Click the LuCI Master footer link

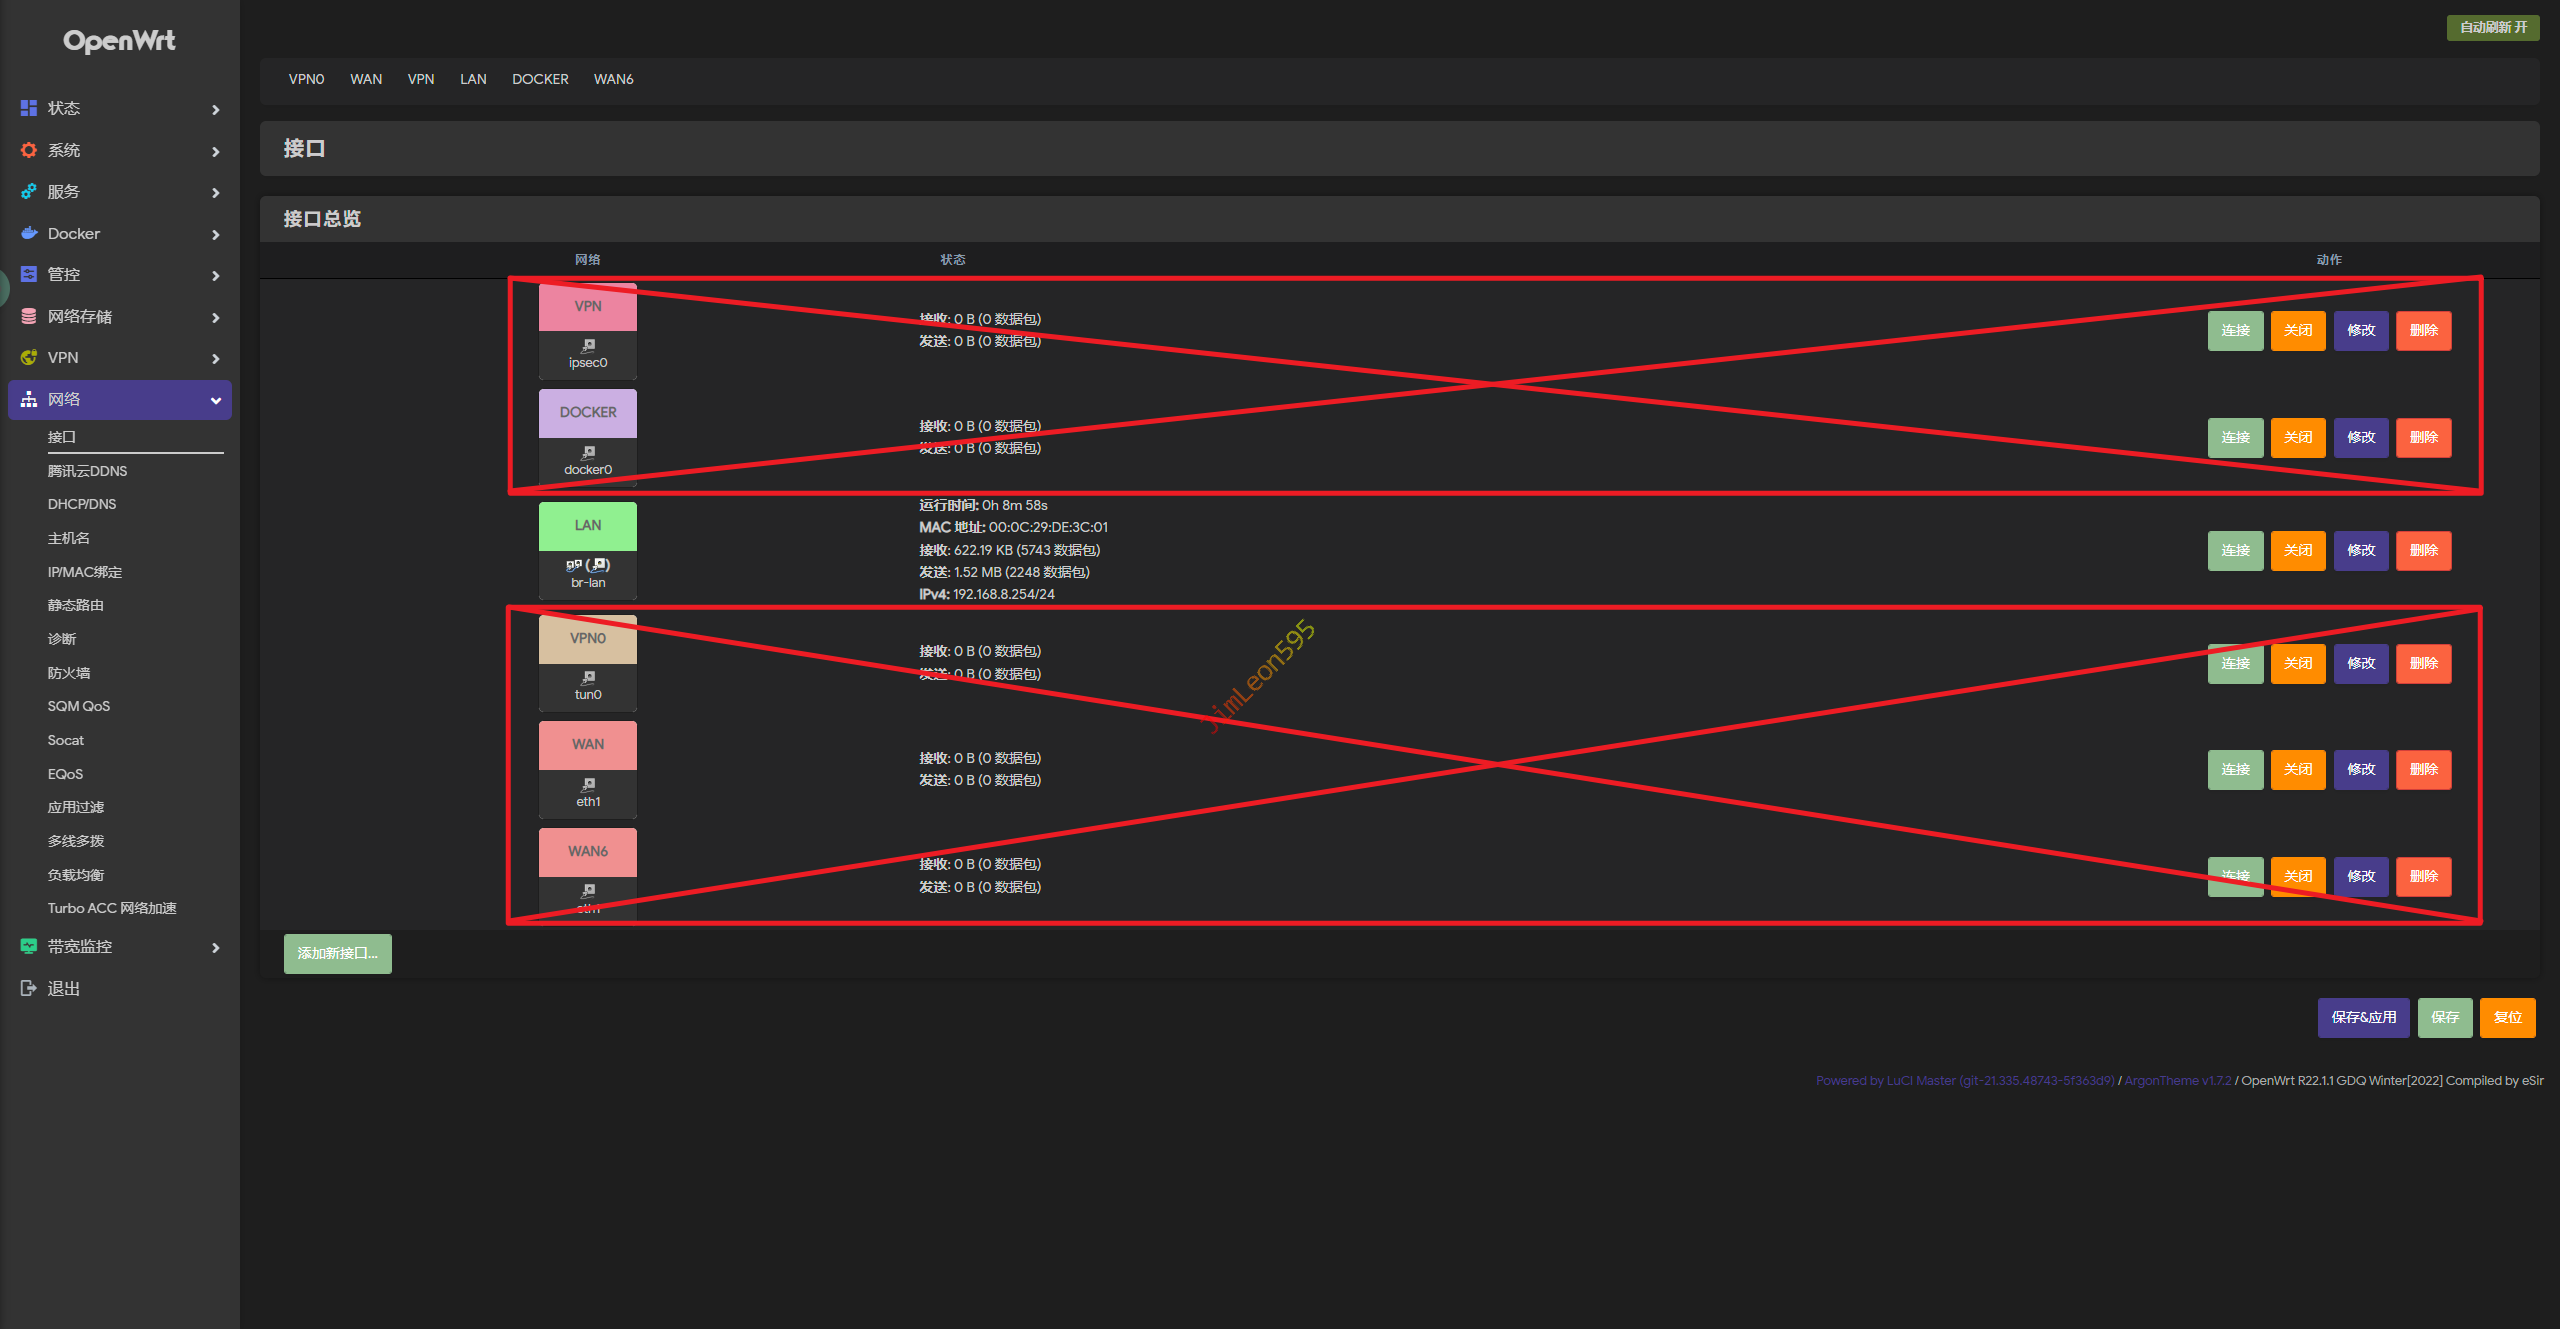(x=1964, y=1080)
